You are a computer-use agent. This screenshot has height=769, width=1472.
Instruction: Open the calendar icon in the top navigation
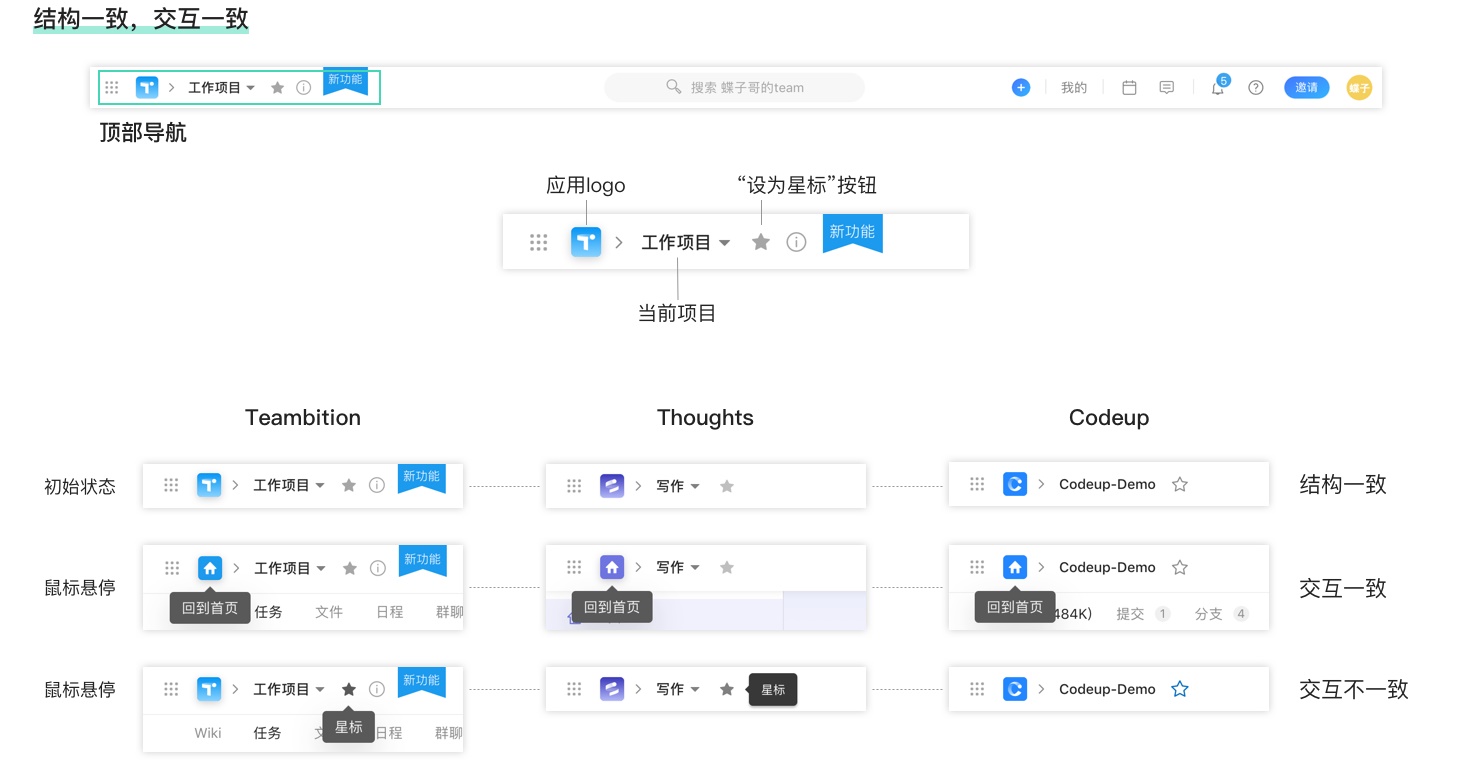point(1129,88)
